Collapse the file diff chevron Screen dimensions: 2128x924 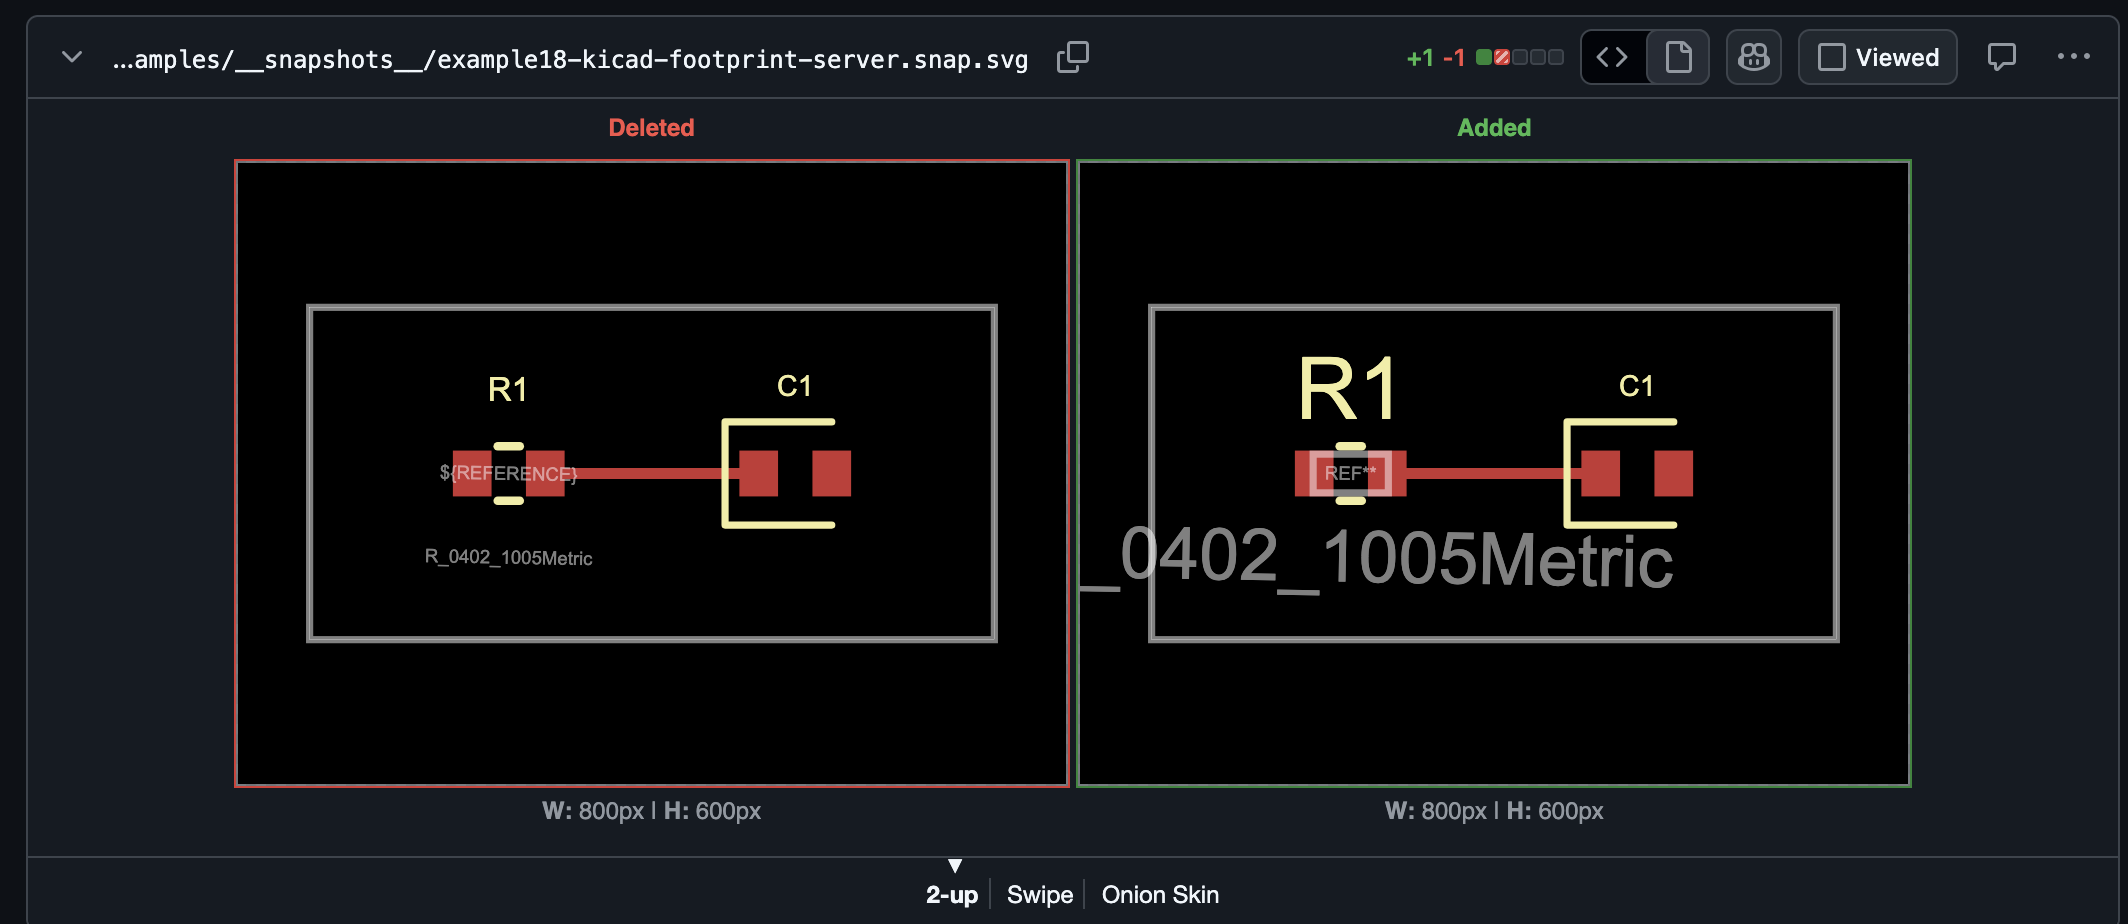[x=72, y=57]
